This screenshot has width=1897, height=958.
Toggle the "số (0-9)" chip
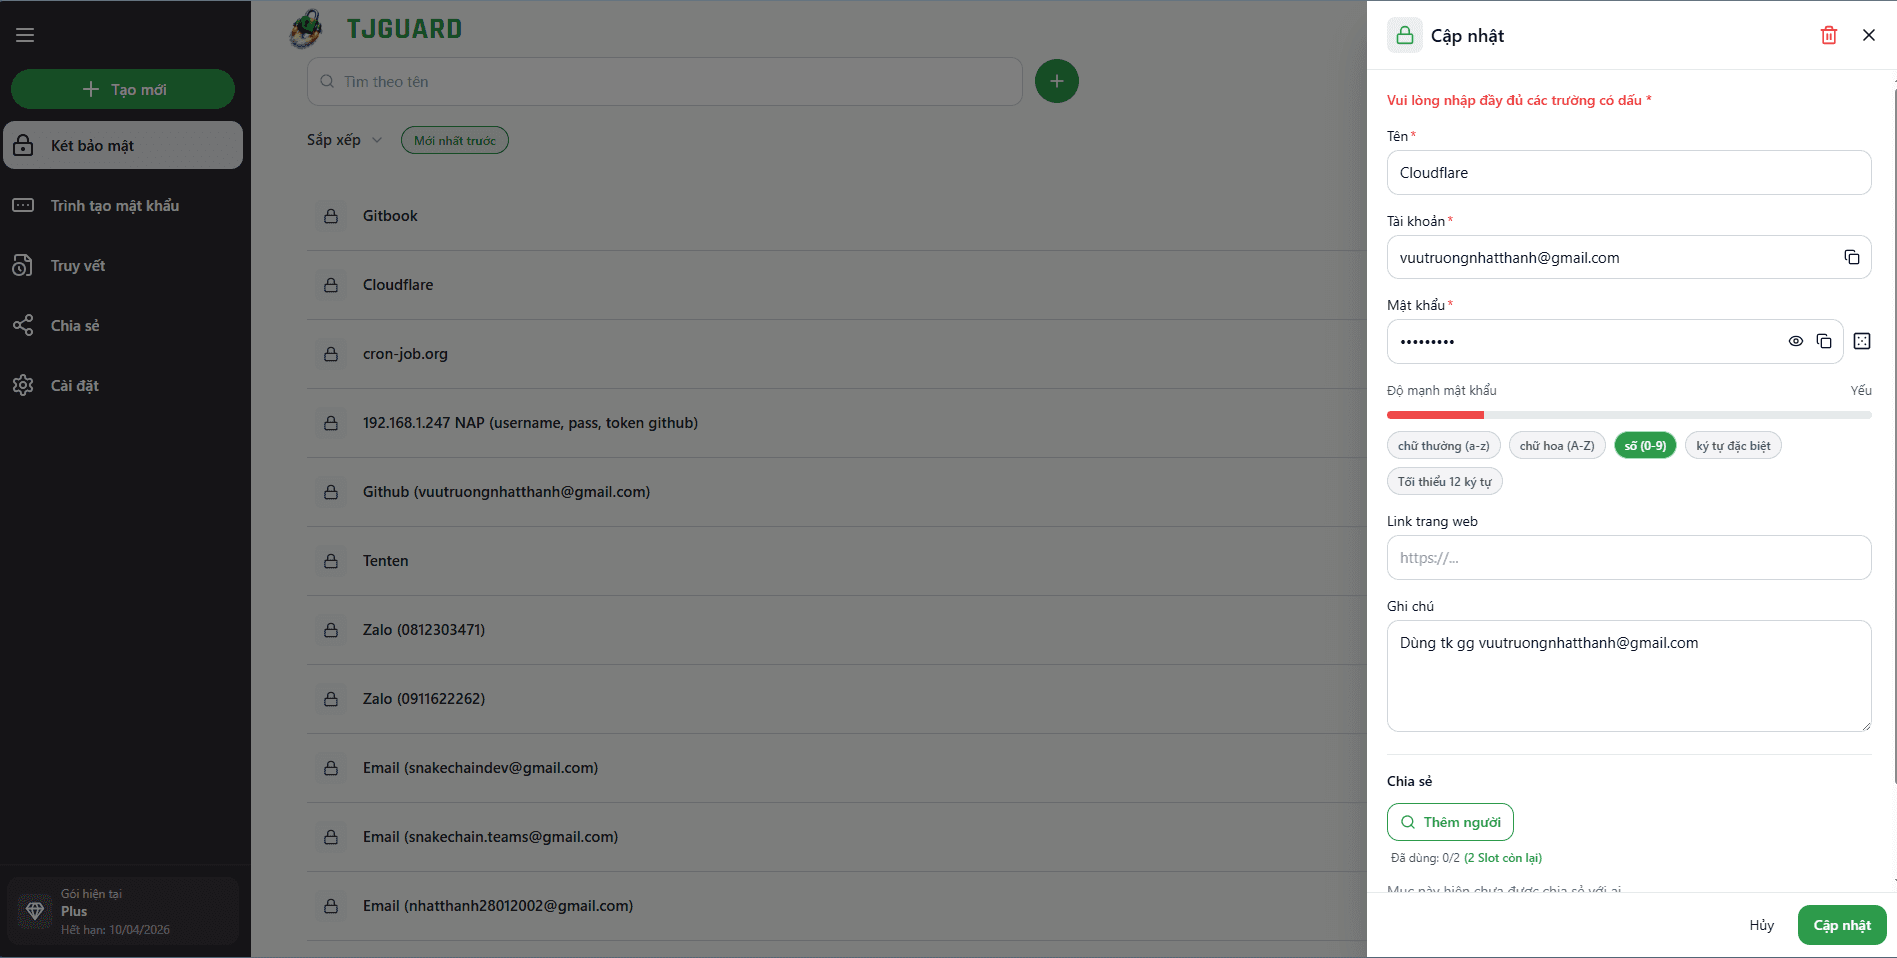tap(1644, 446)
